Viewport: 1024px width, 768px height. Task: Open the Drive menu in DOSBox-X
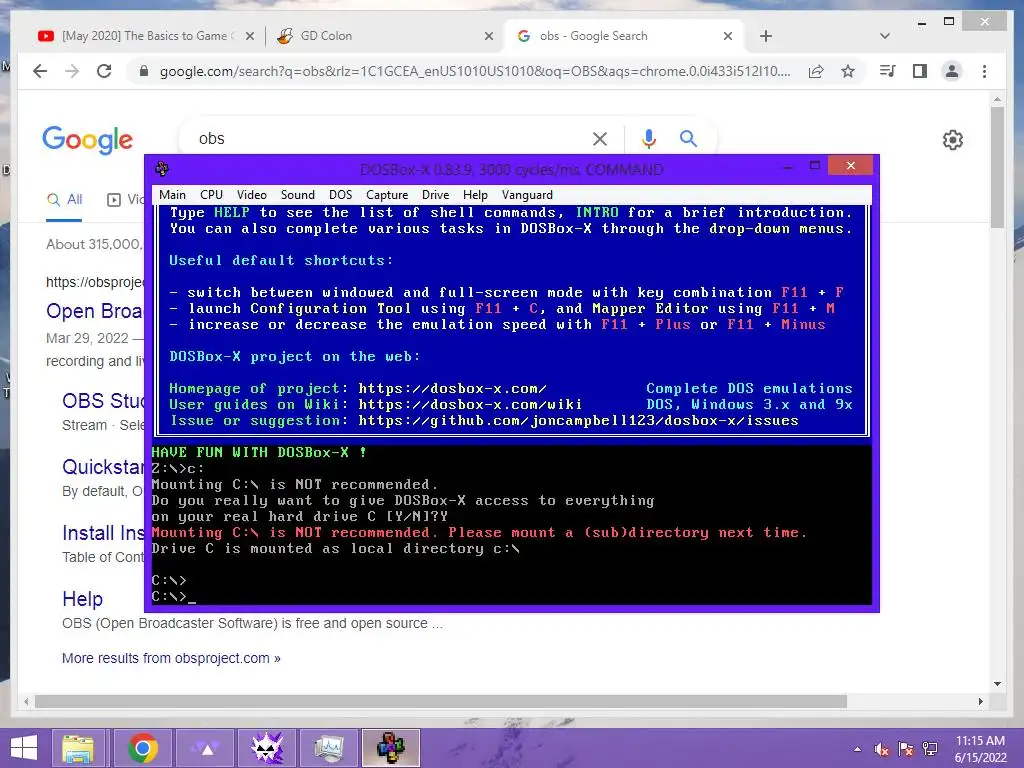pyautogui.click(x=436, y=195)
